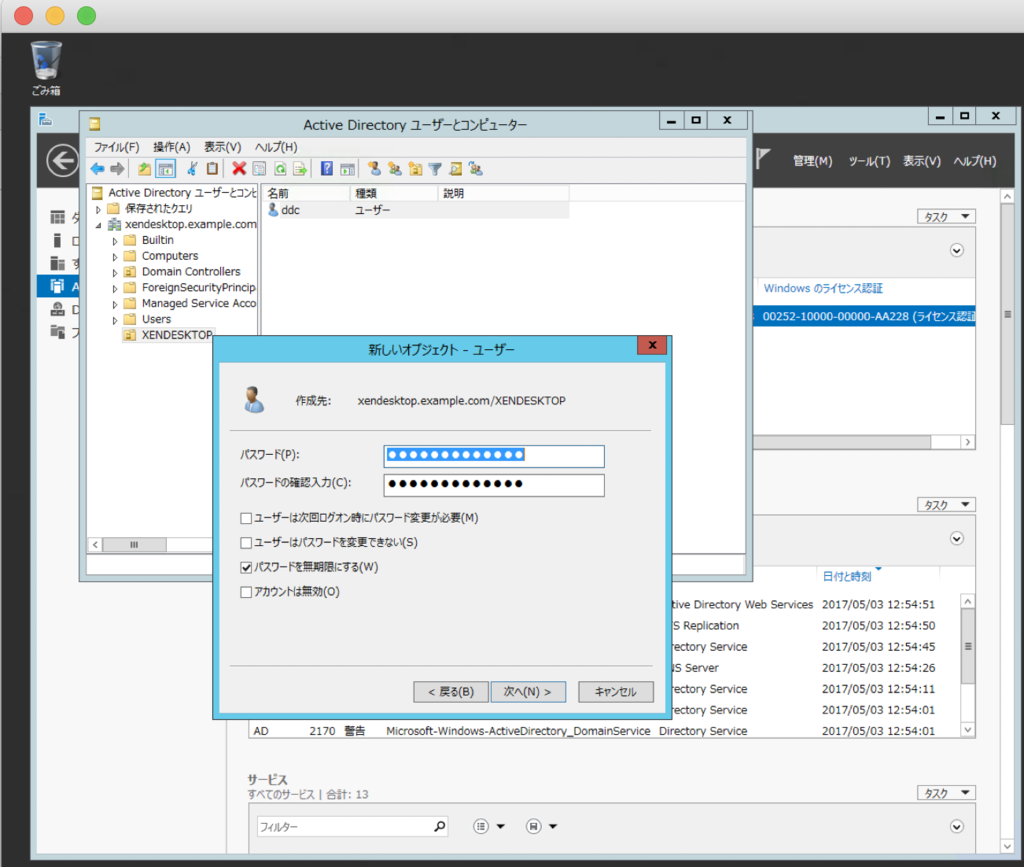Expand the Computers tree node
This screenshot has width=1024, height=867.
click(x=115, y=257)
